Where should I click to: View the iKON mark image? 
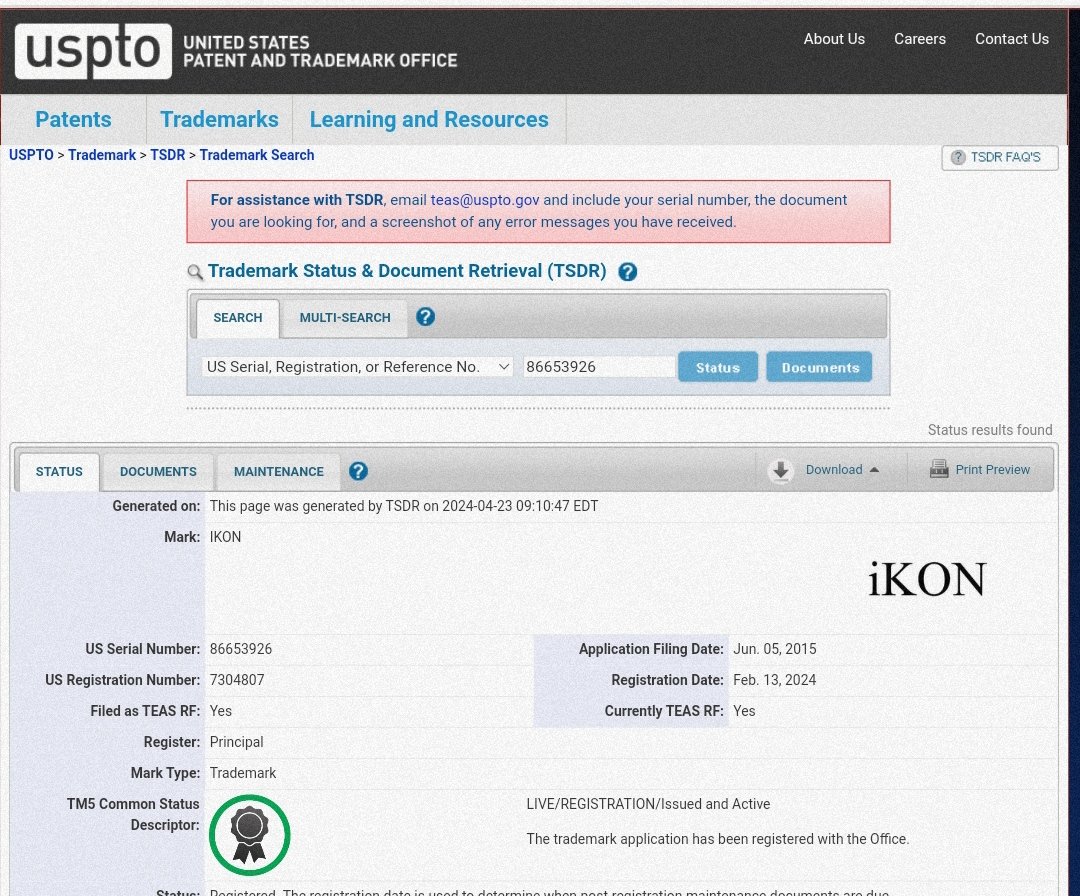[x=926, y=579]
